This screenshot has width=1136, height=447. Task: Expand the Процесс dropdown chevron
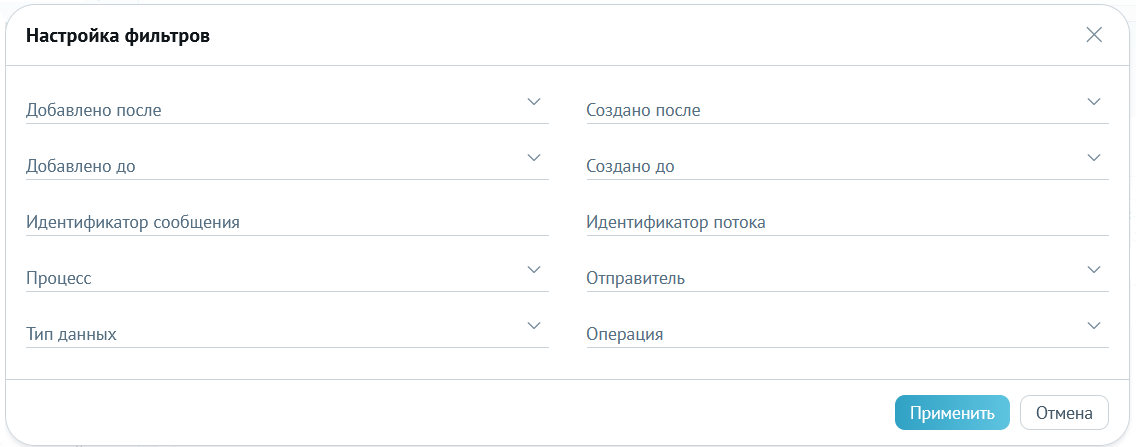click(x=534, y=270)
